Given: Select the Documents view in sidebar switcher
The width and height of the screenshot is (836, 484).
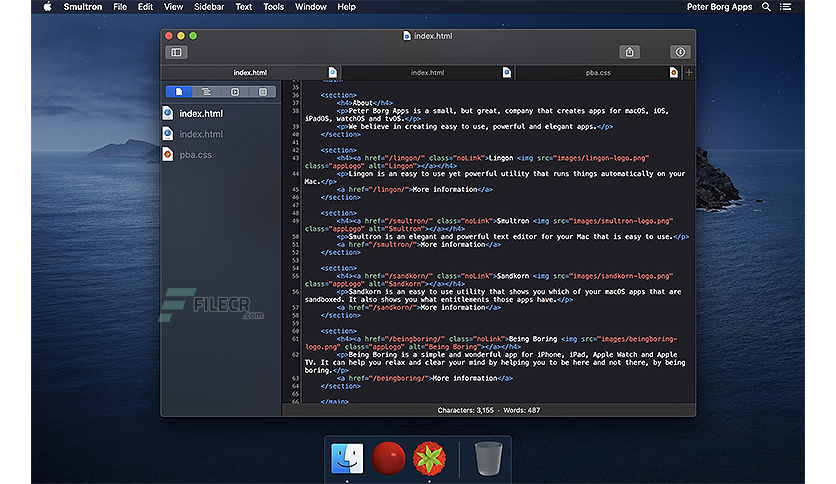Looking at the screenshot, I should coord(179,92).
